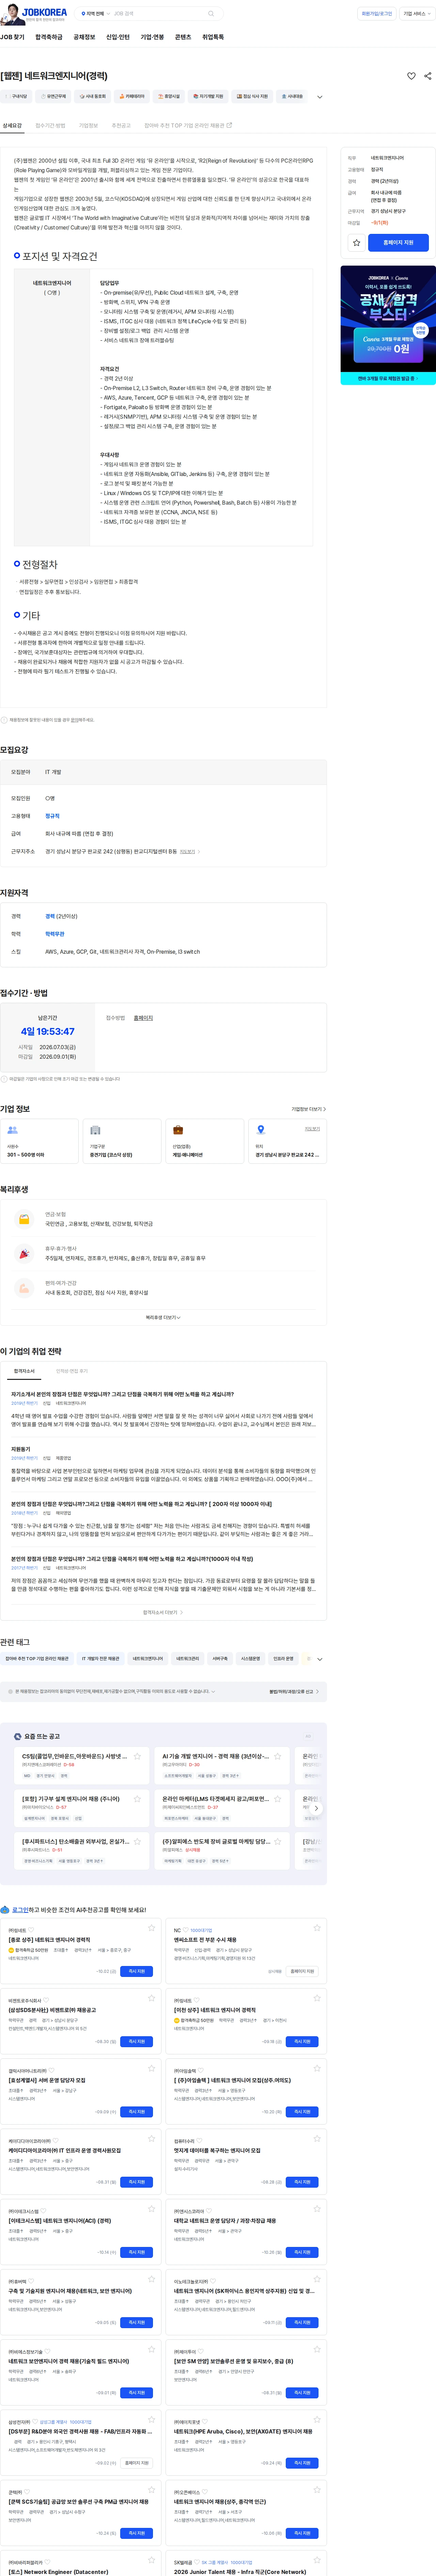Click the next arrow in 요즘 뜨는 공고
The height and width of the screenshot is (2576, 436).
[x=316, y=1808]
